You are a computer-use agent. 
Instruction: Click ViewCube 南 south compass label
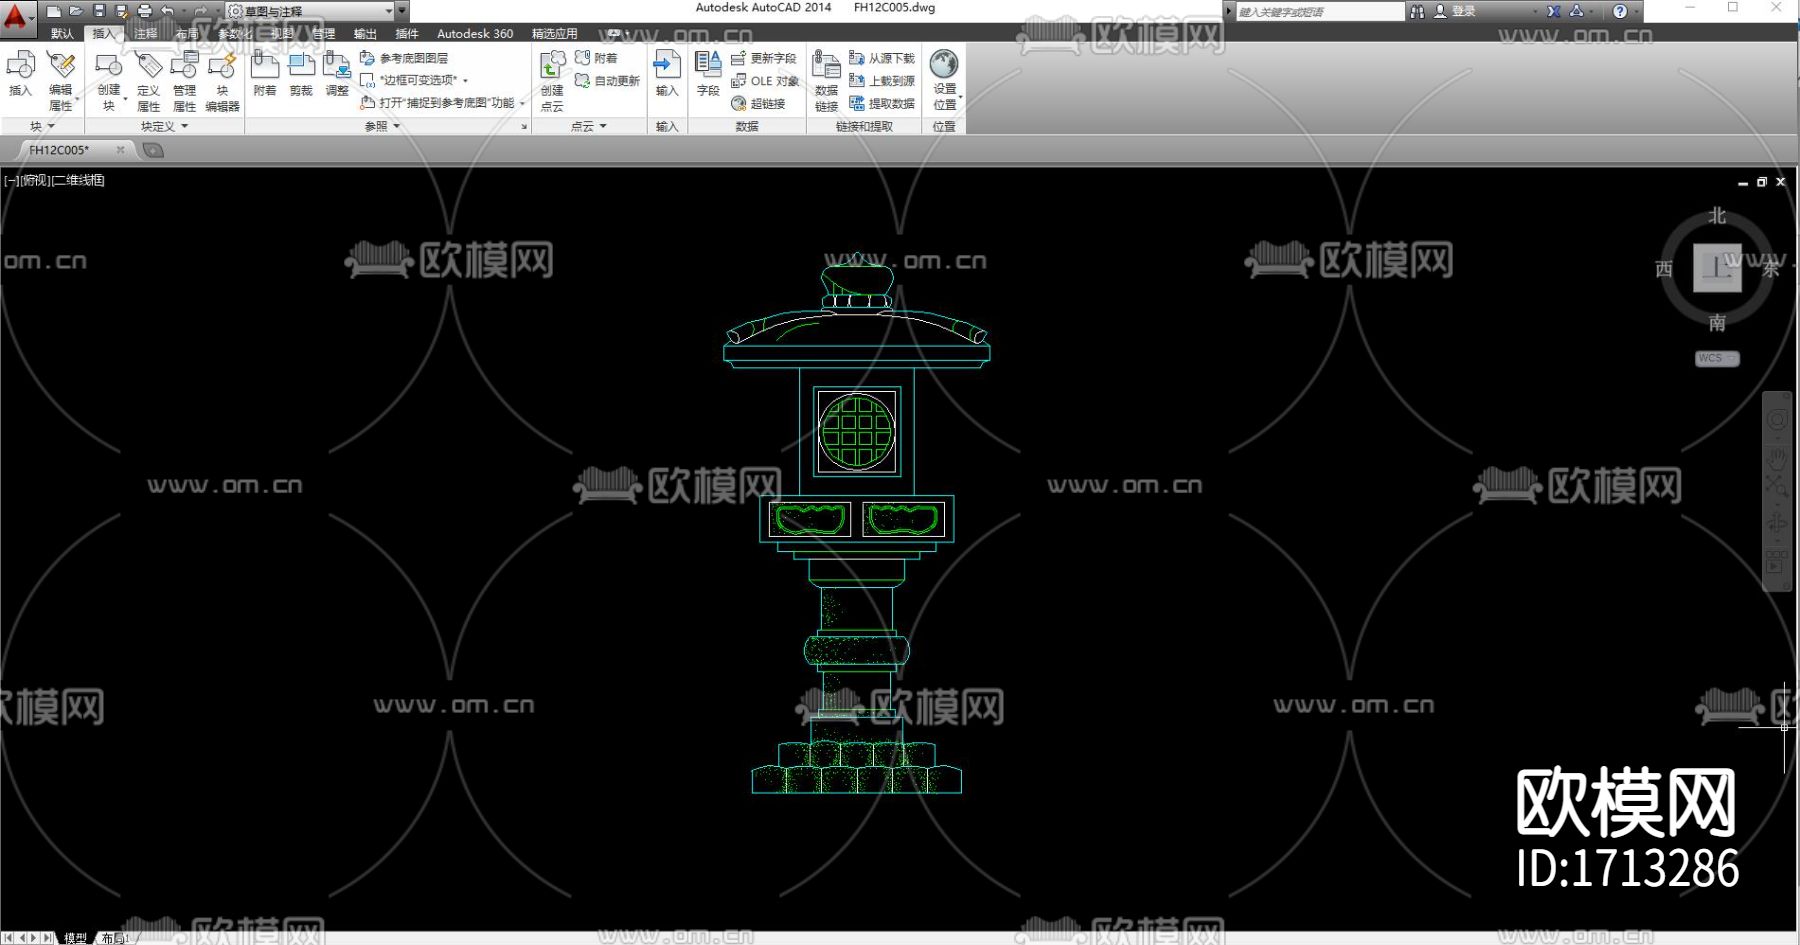click(x=1717, y=322)
